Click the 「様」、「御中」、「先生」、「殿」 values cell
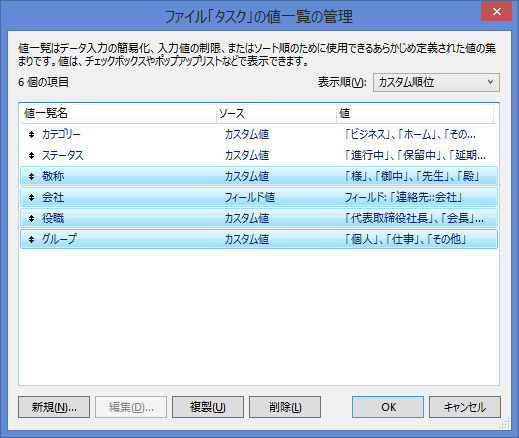Viewport: 519px width, 438px height. (x=412, y=176)
